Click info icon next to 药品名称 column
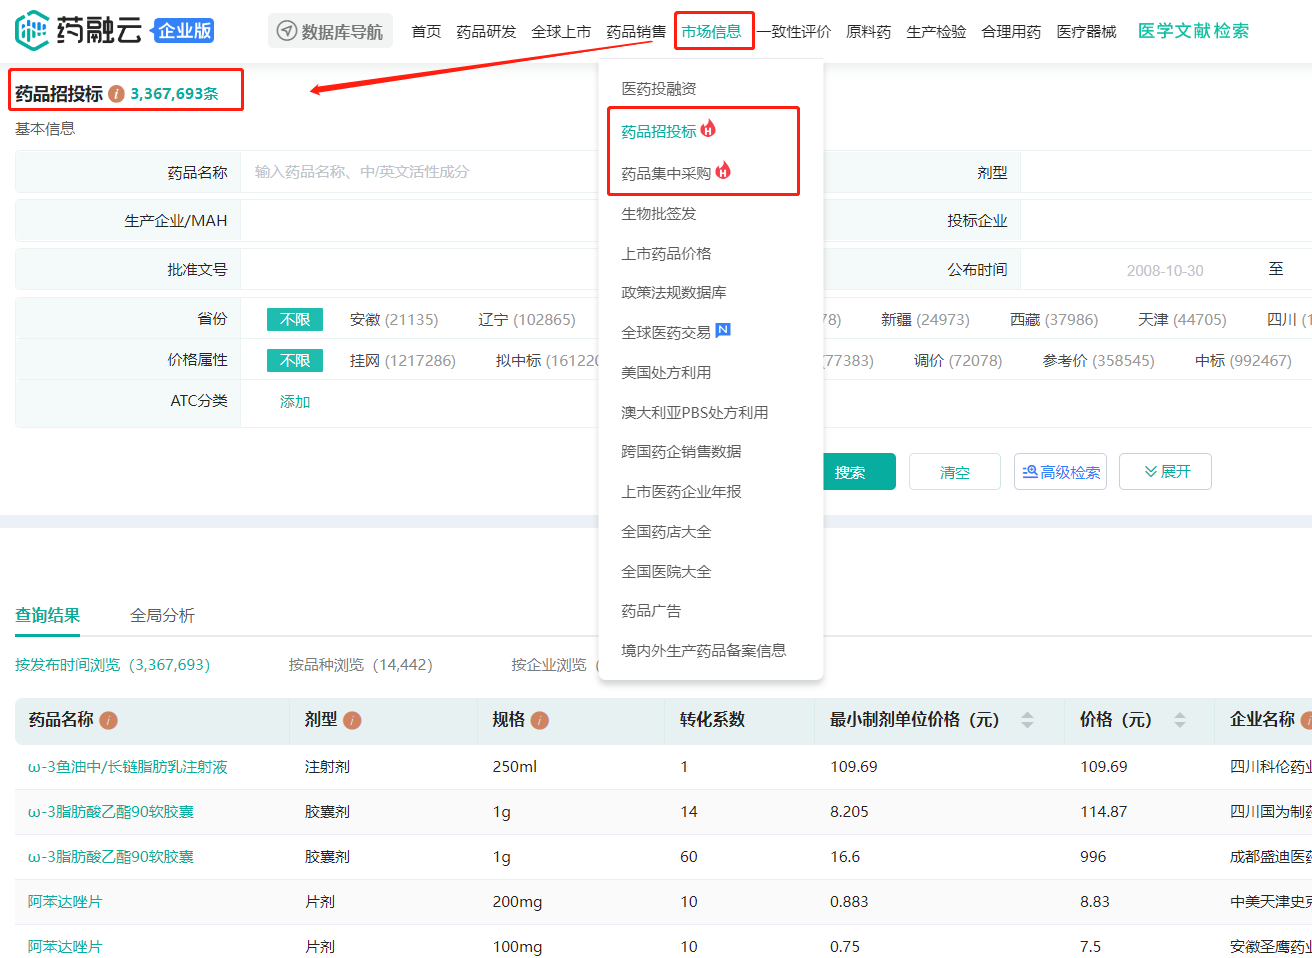1312x958 pixels. (109, 720)
